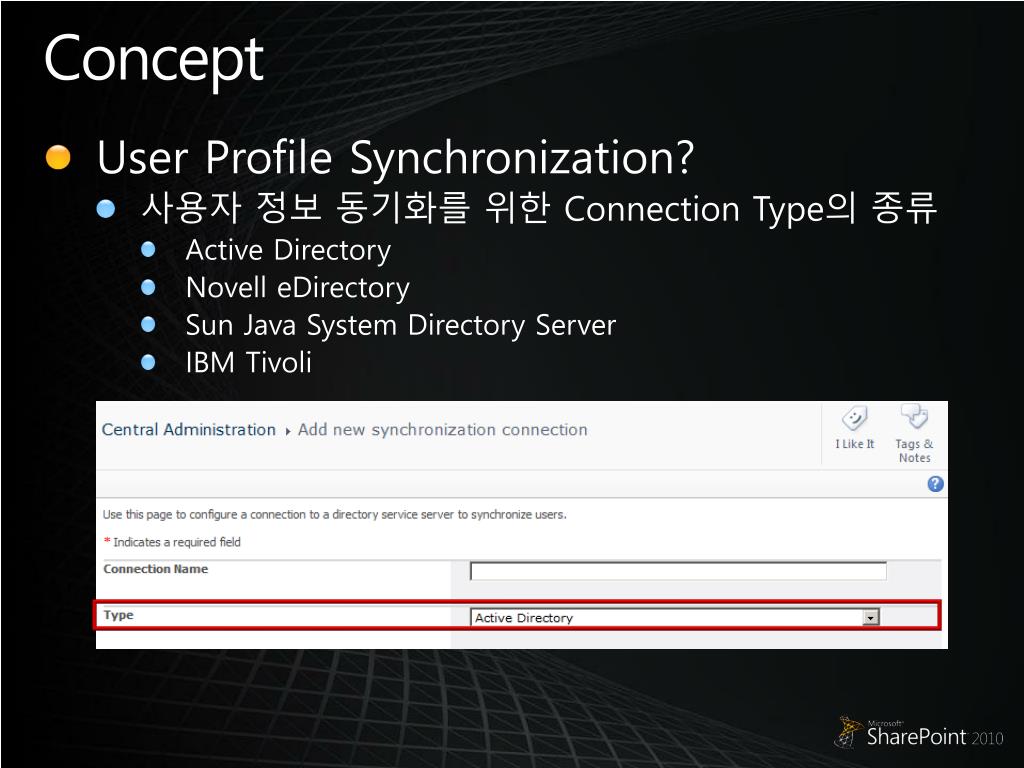
Task: Click the 'Concept' slide title
Action: pos(153,61)
